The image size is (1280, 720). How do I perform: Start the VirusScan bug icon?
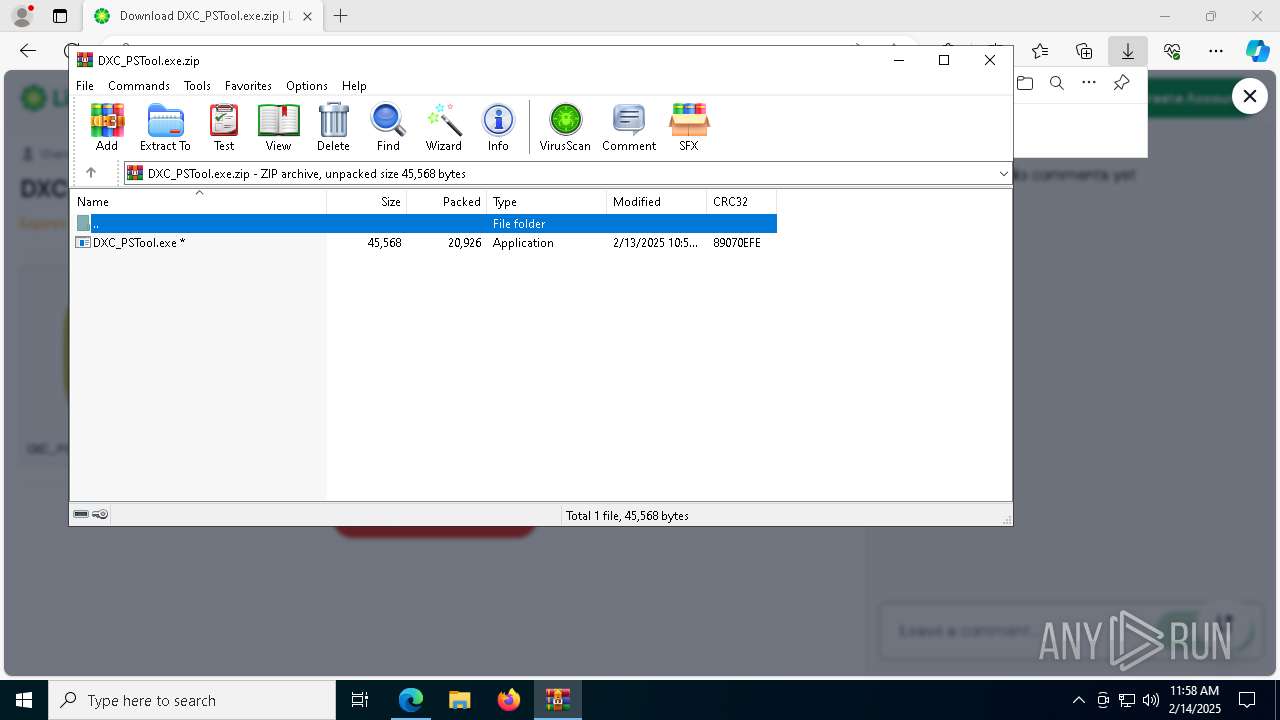(x=565, y=127)
